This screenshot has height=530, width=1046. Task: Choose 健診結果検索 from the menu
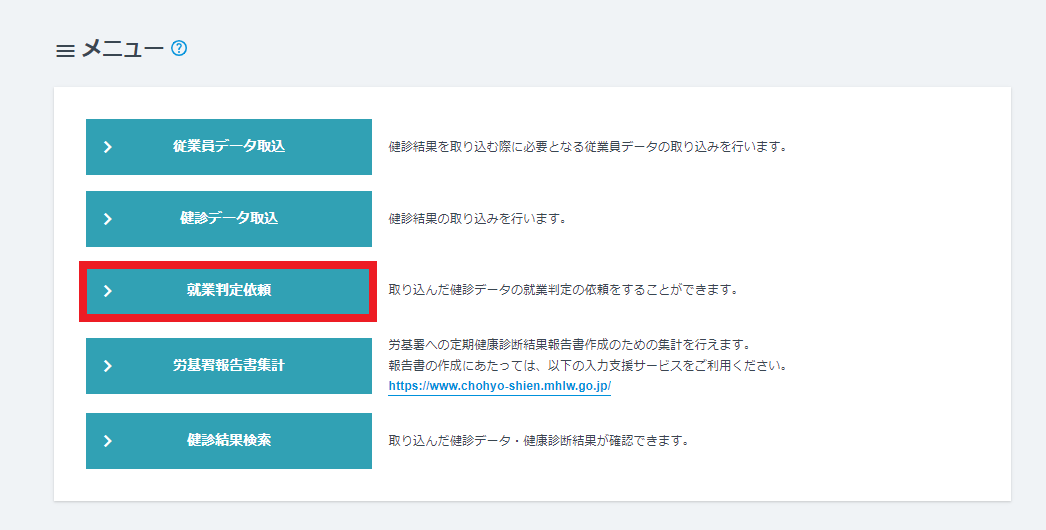click(229, 441)
